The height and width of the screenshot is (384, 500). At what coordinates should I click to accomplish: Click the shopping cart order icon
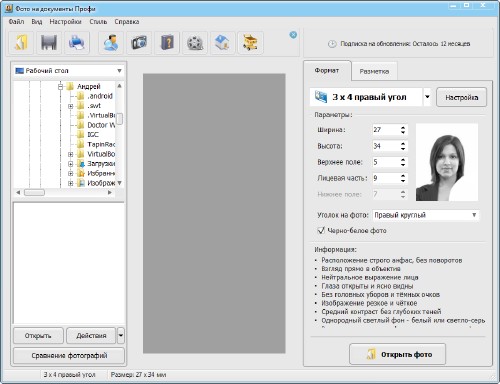tap(251, 43)
